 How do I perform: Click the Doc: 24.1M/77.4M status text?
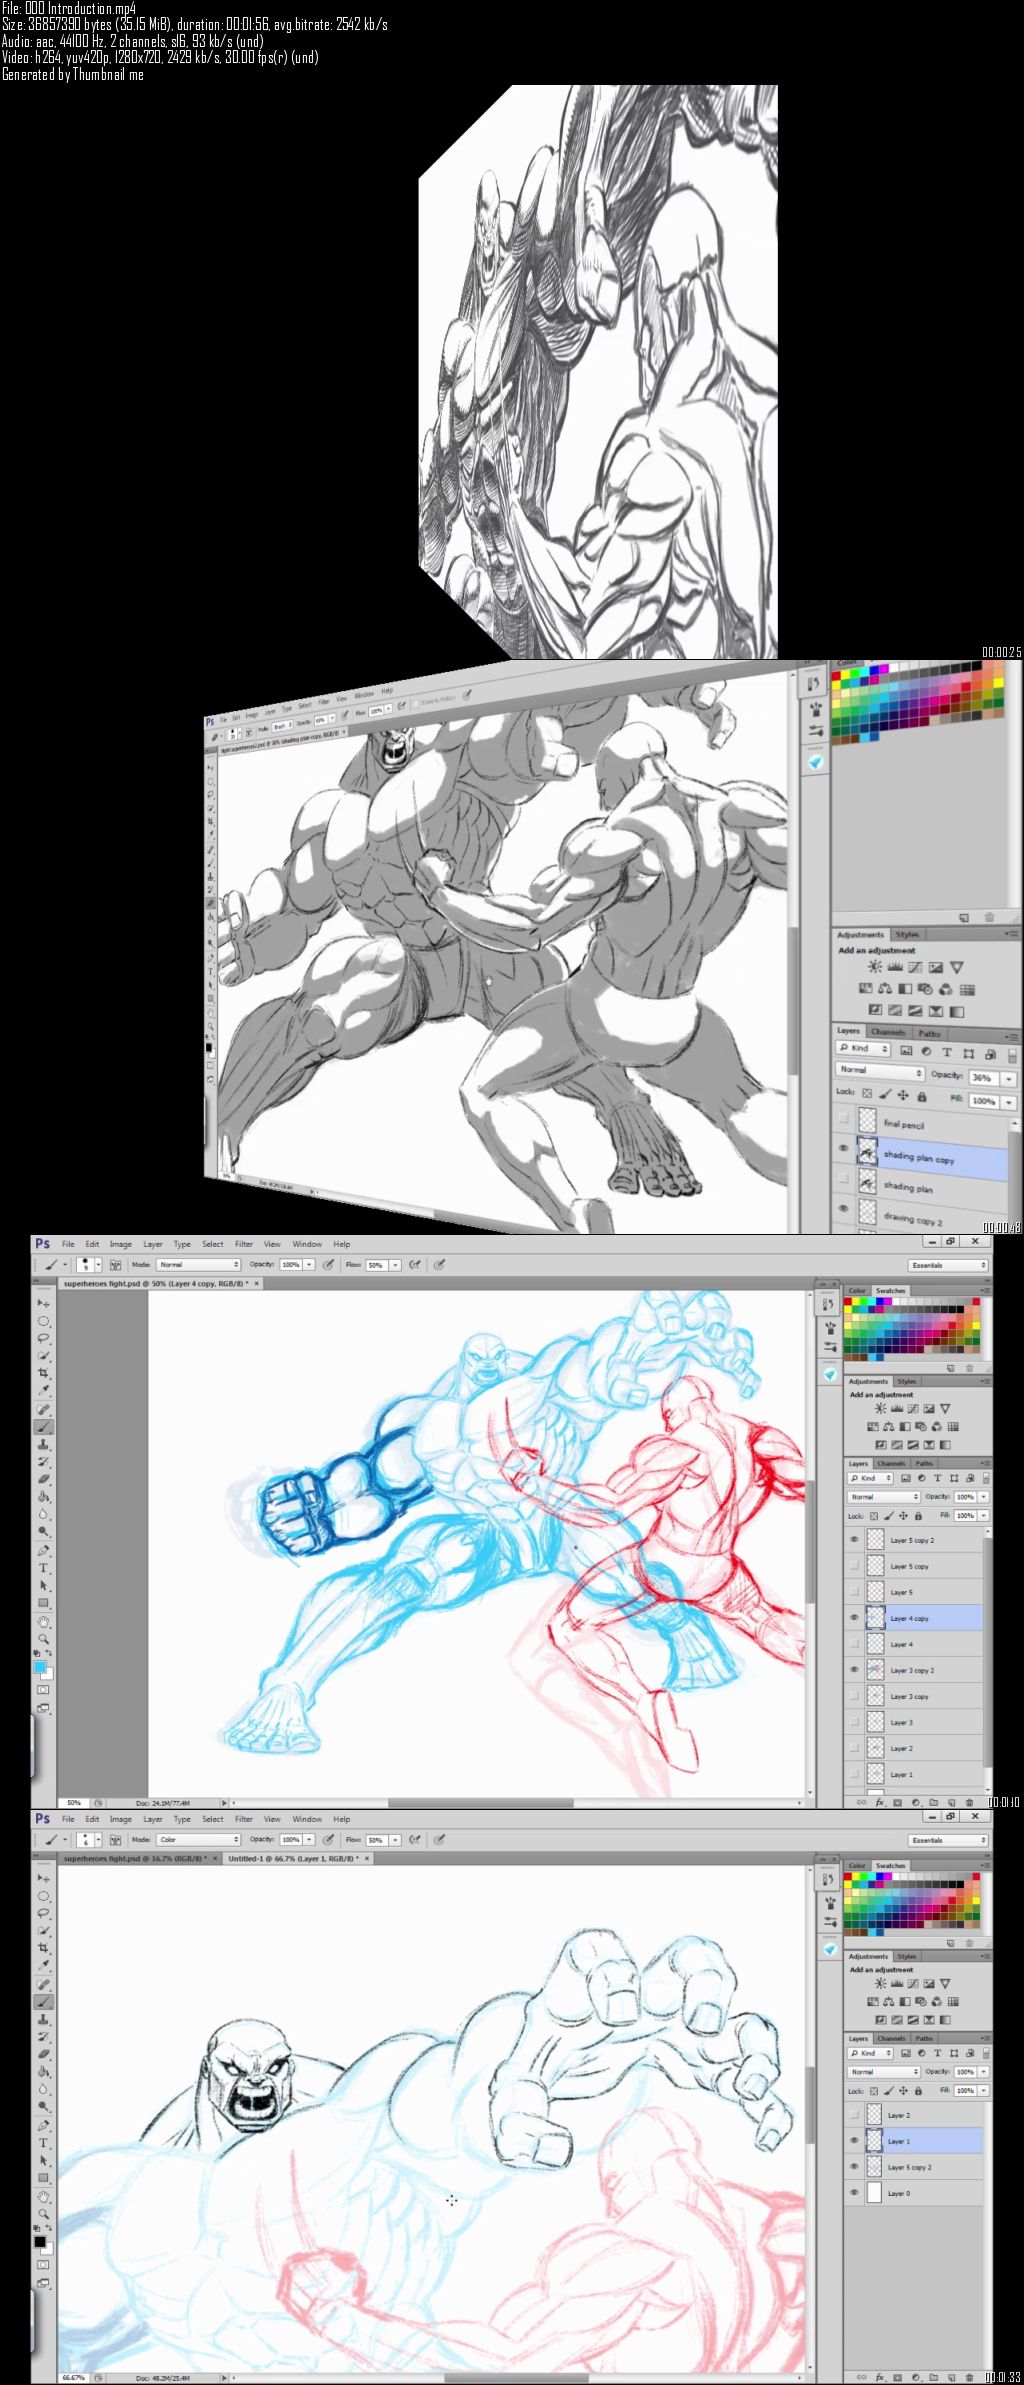(x=161, y=1803)
